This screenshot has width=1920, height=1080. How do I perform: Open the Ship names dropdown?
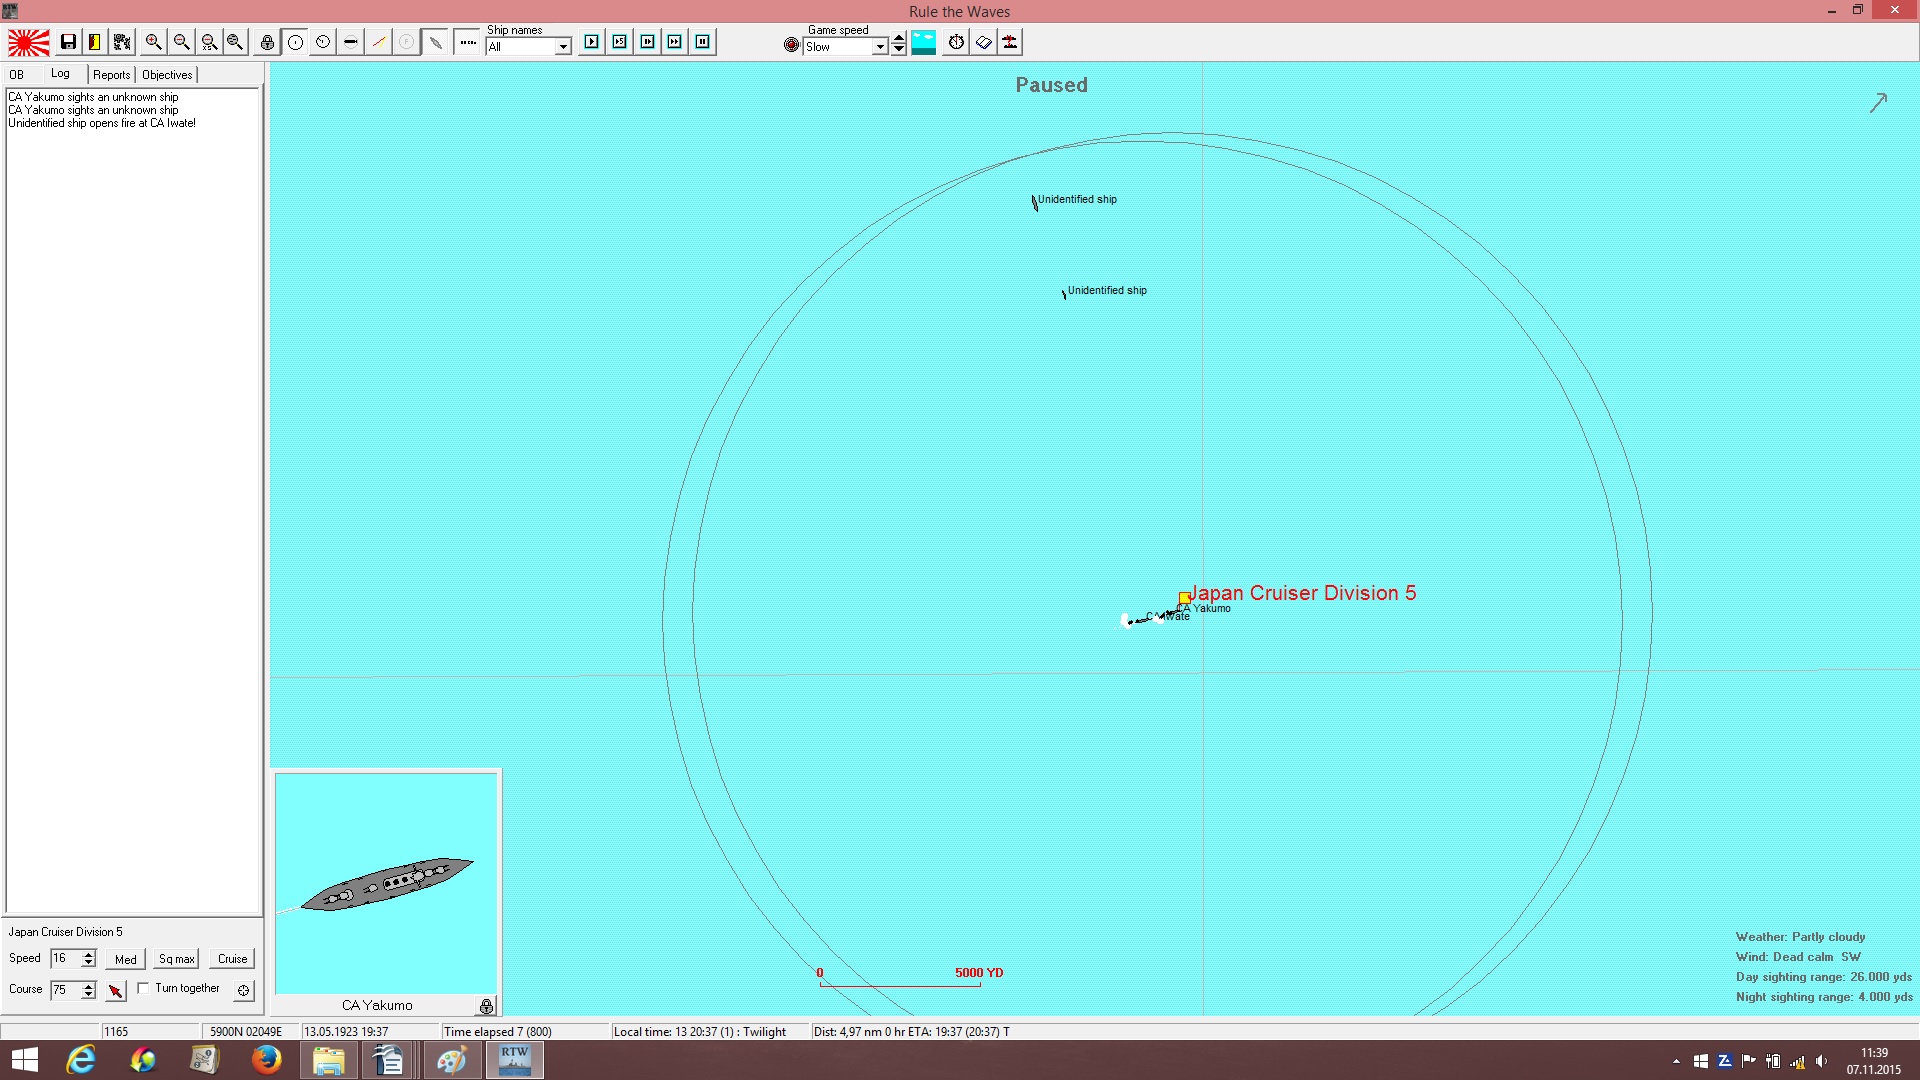tap(528, 47)
